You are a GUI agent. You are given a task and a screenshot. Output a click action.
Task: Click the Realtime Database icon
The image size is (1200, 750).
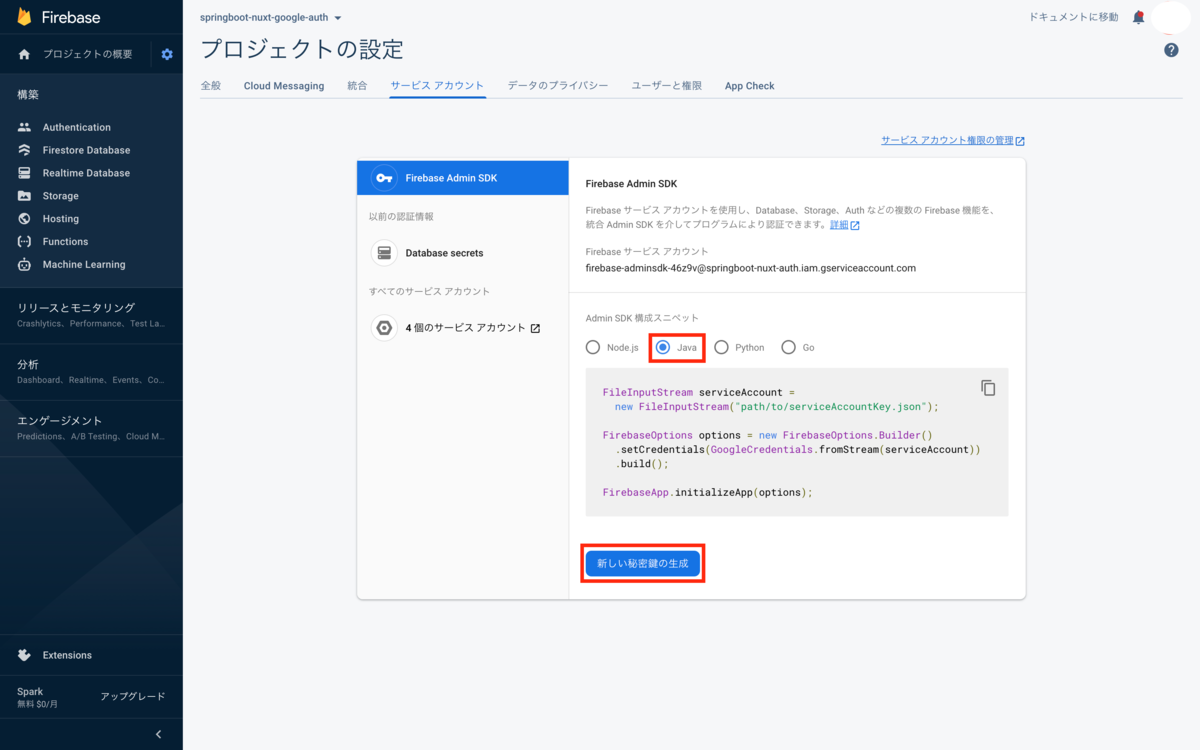click(x=25, y=173)
